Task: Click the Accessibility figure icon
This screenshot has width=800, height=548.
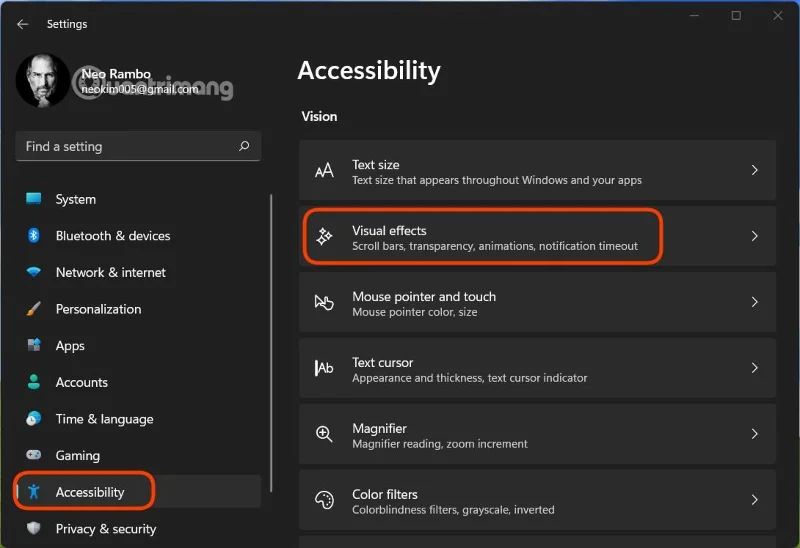Action: coord(34,491)
